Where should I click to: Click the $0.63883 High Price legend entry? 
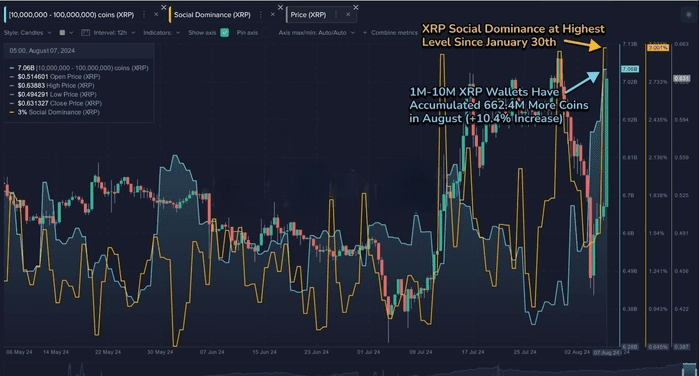(52, 85)
